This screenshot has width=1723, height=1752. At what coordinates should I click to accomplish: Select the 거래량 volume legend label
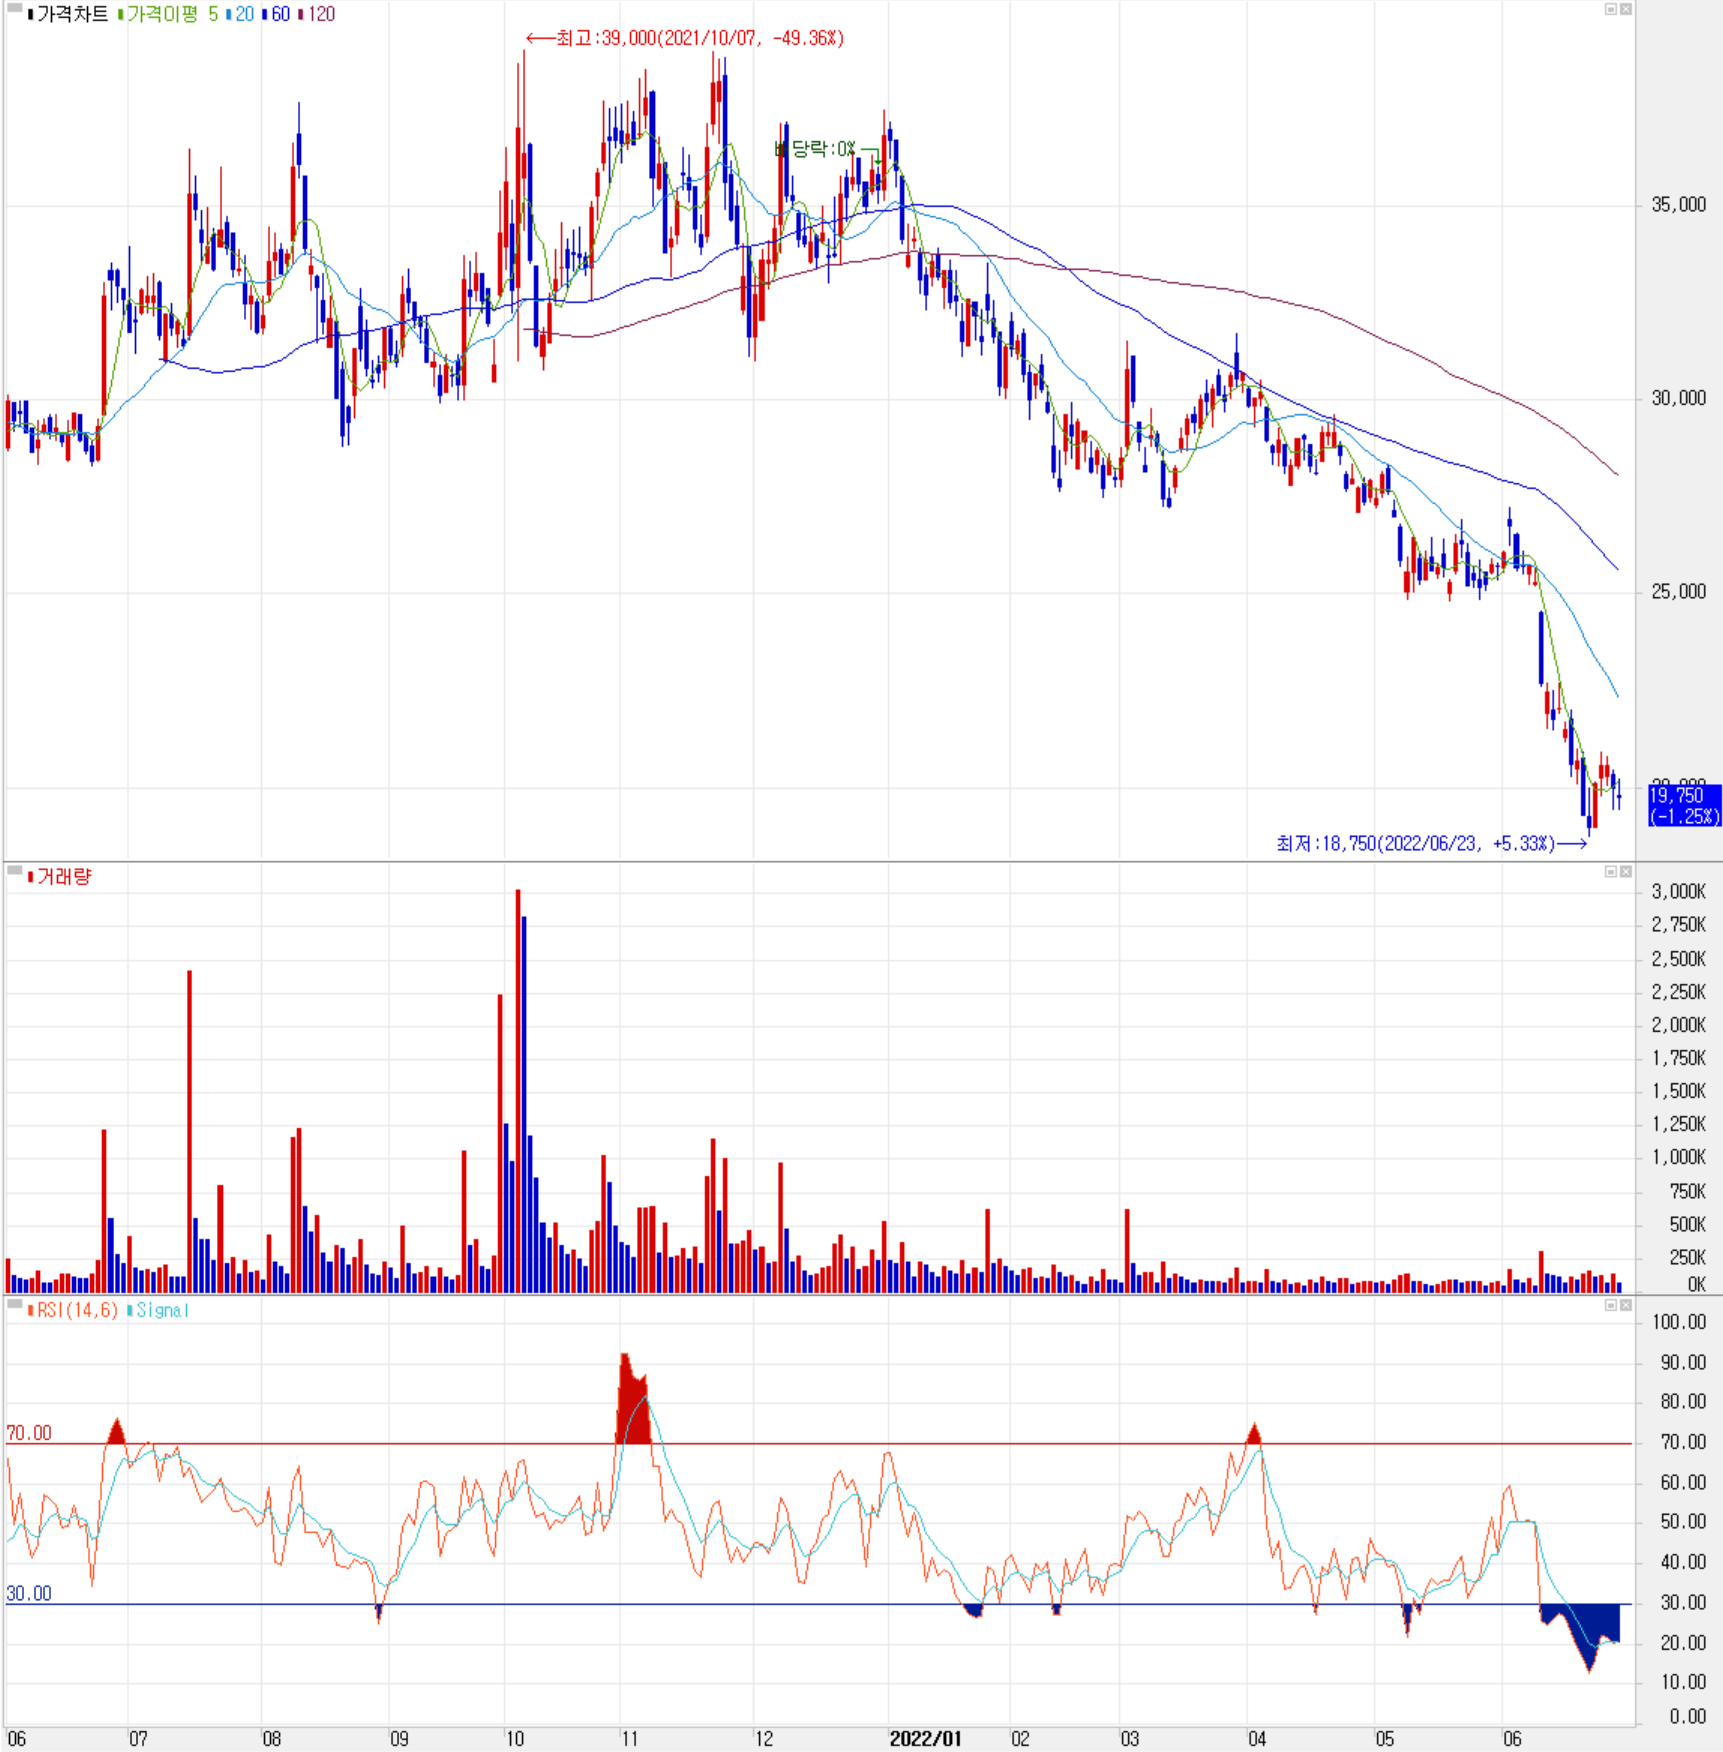64,877
